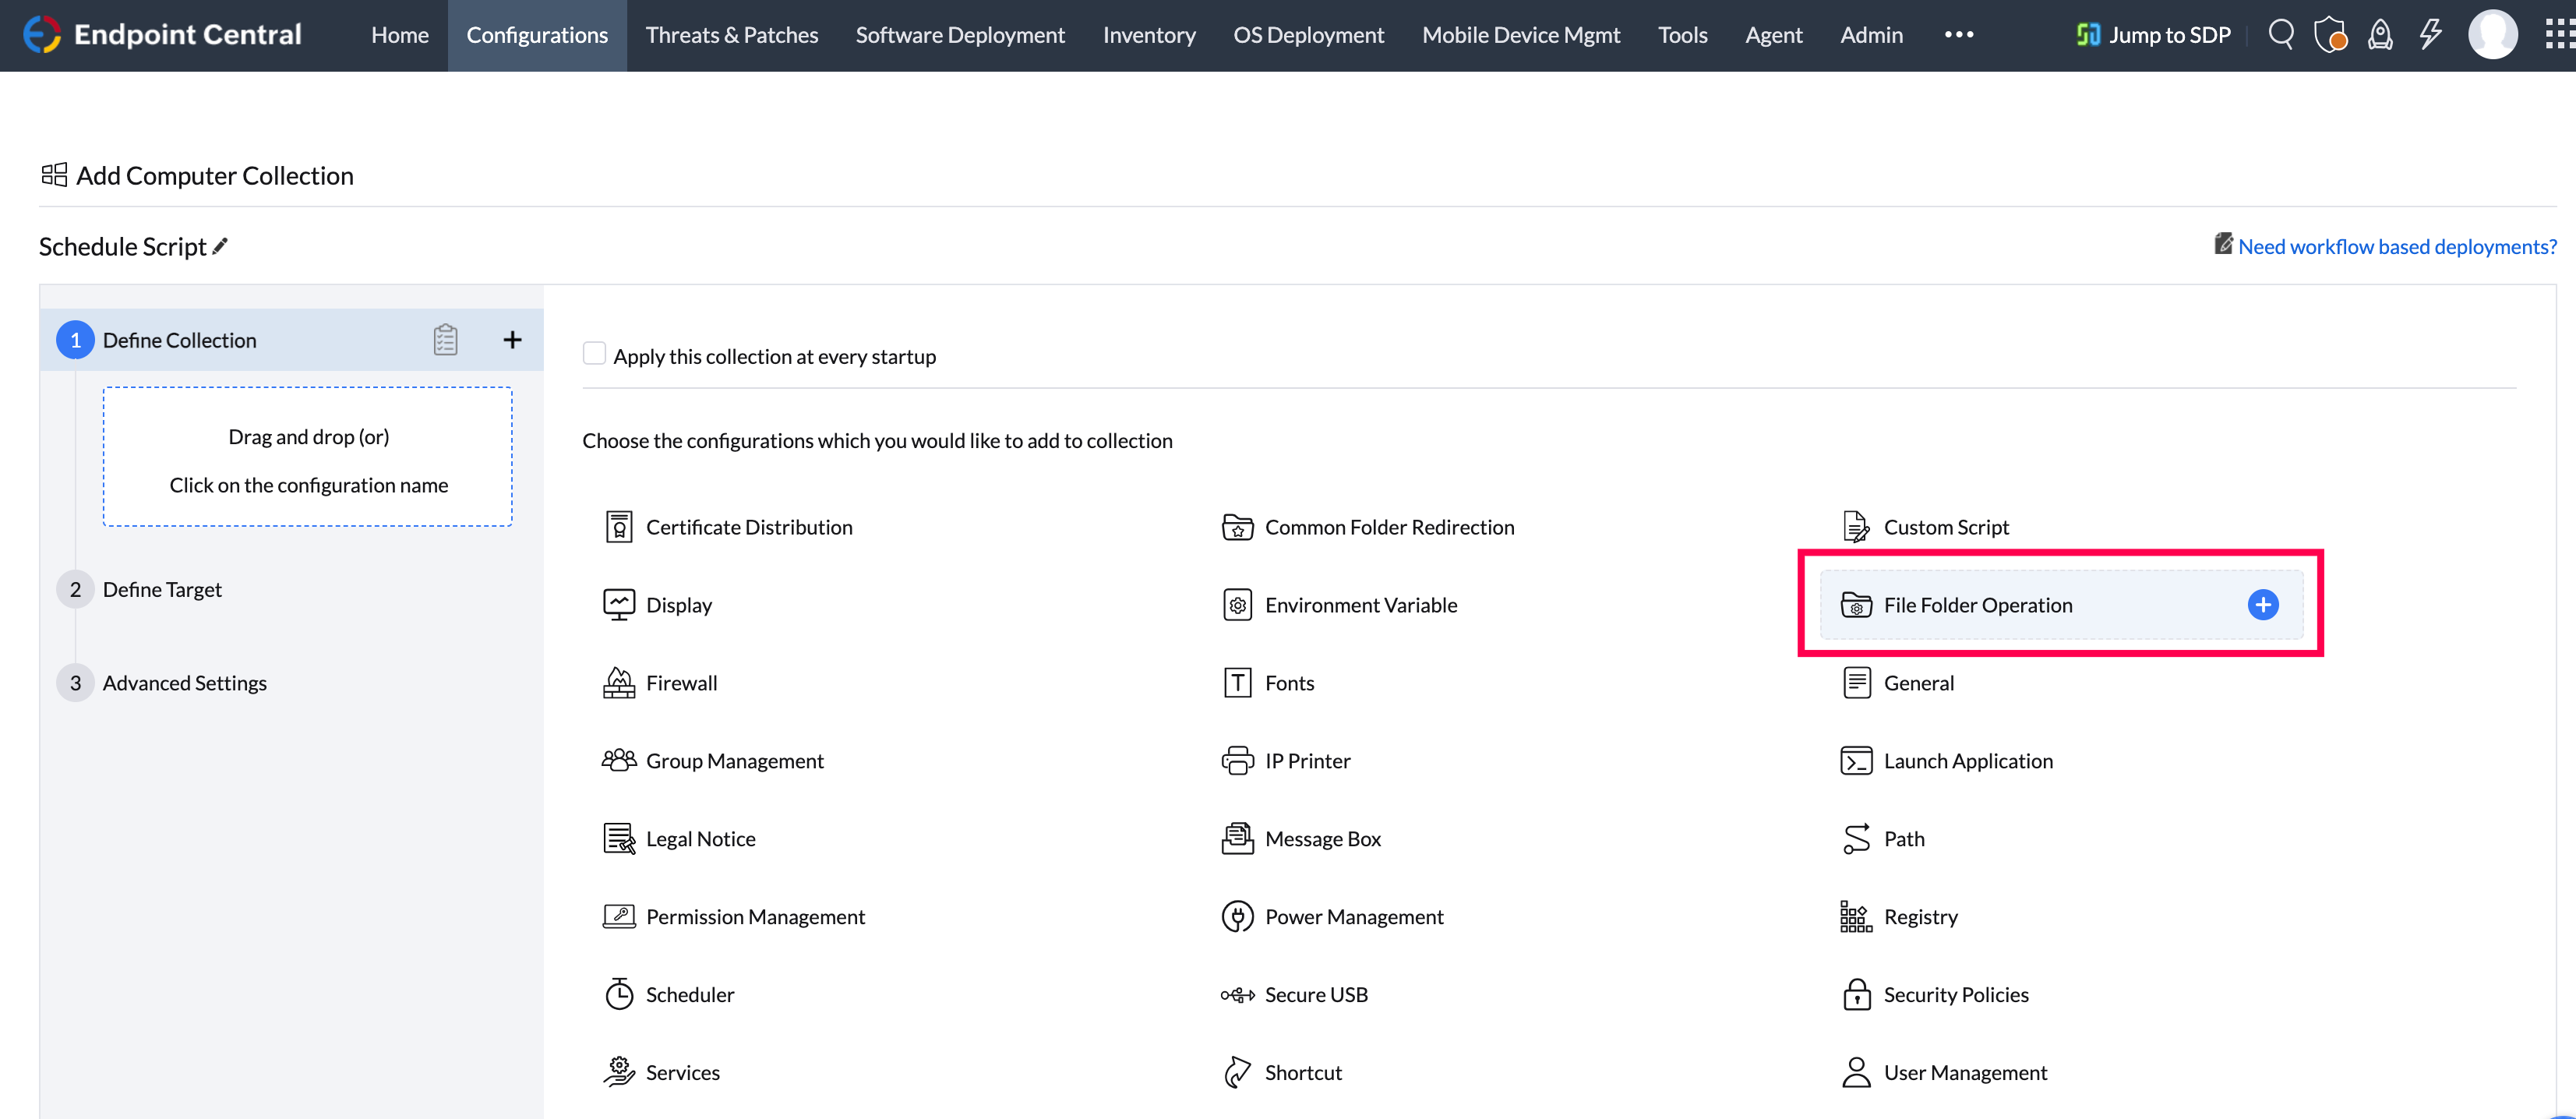
Task: Click the Fonts letter T icon
Action: click(x=1238, y=683)
